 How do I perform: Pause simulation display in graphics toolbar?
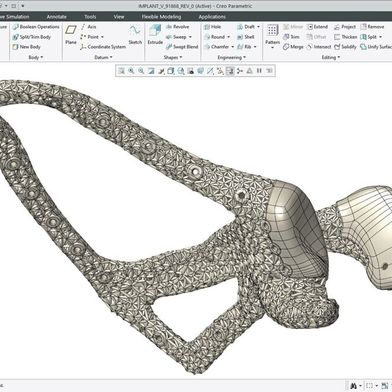point(259,71)
